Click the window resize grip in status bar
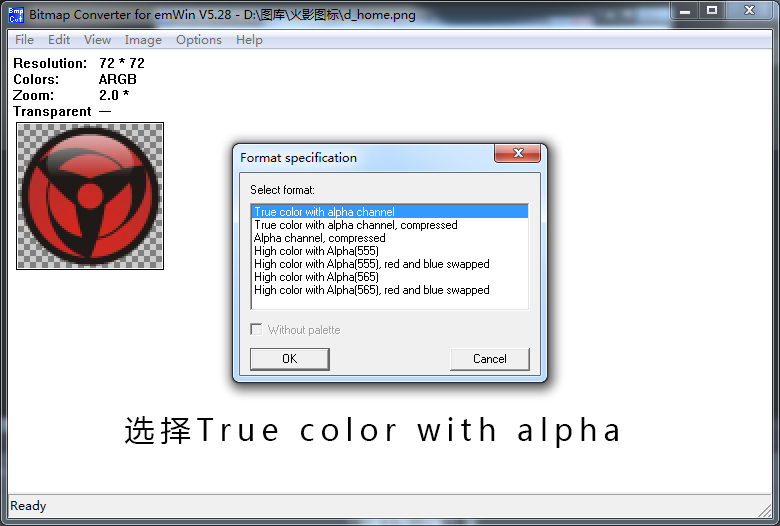780x526 pixels. pos(765,511)
